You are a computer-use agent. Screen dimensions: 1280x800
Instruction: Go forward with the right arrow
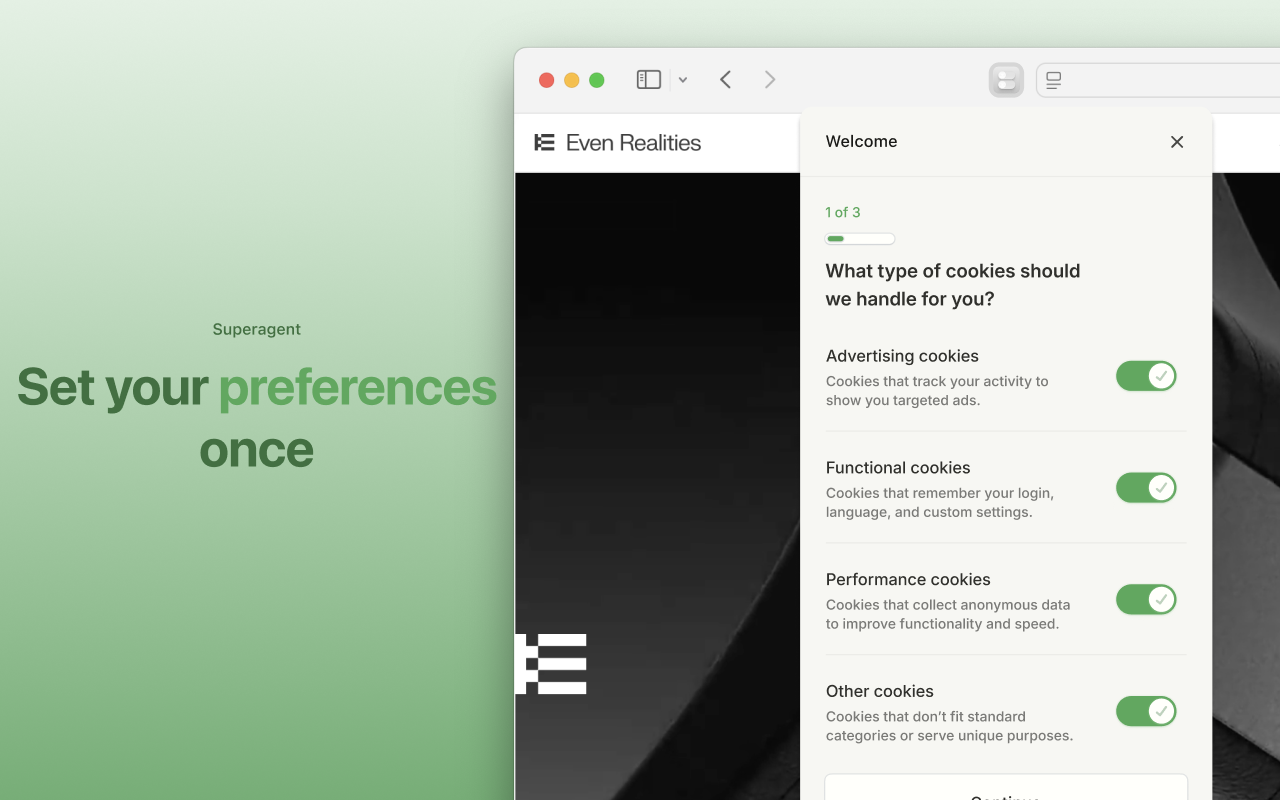(770, 80)
